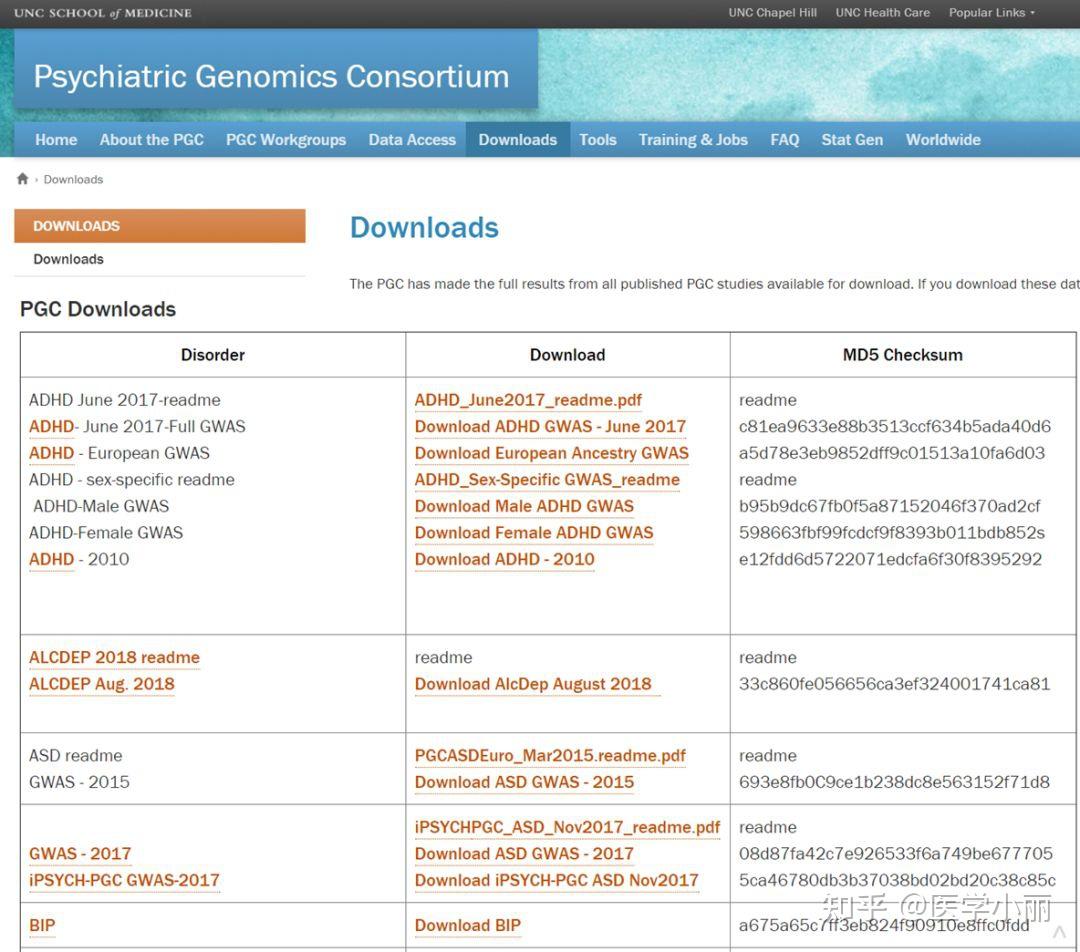Click the scroll-to-top arrow icon
This screenshot has height=952, width=1080.
[x=1059, y=933]
